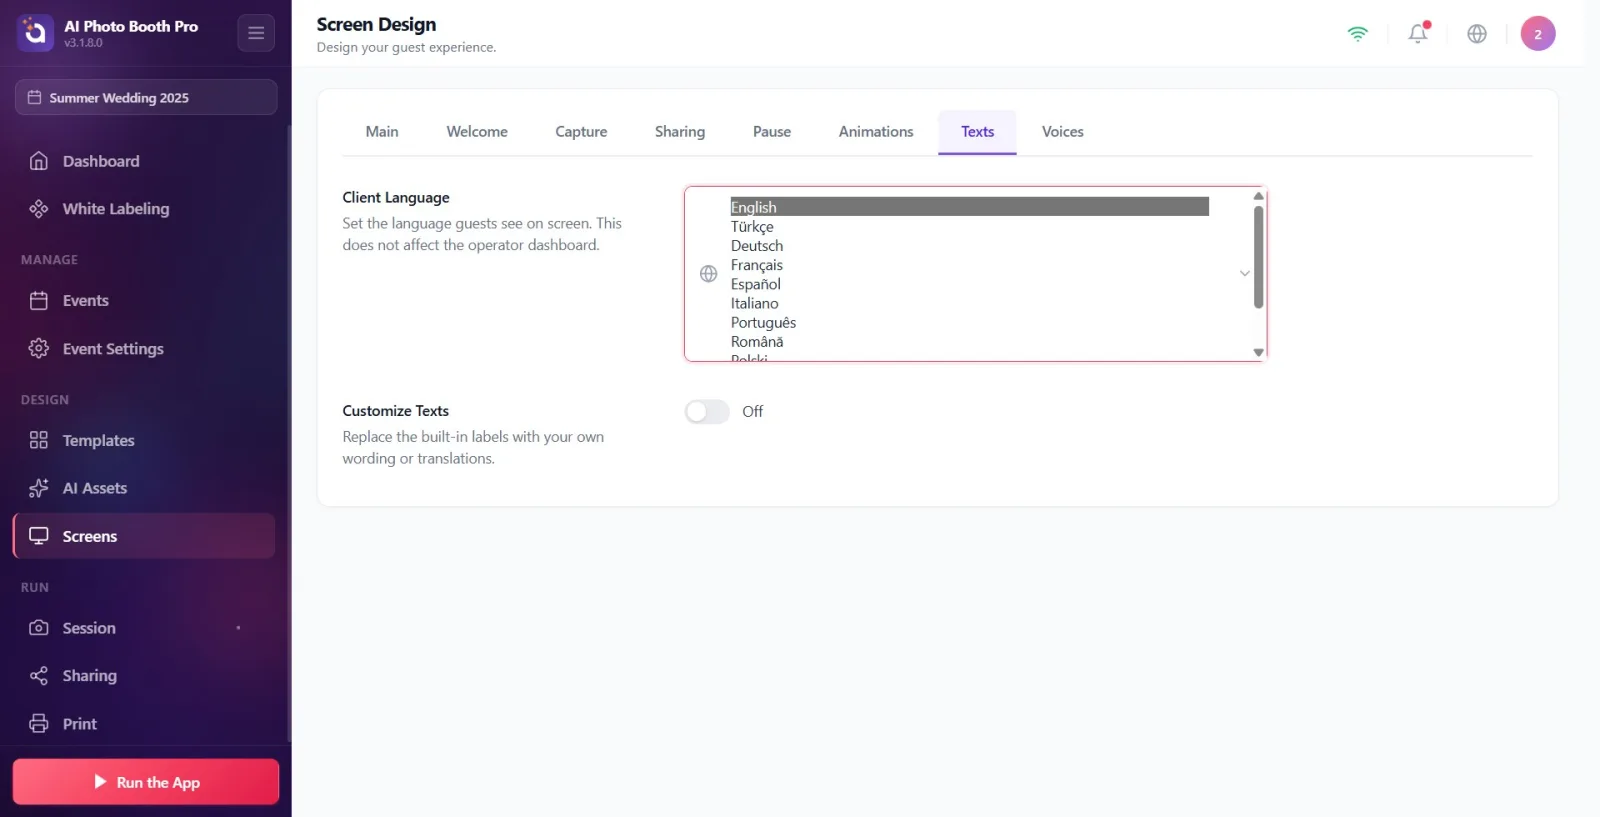Open White Labeling page

[145, 209]
